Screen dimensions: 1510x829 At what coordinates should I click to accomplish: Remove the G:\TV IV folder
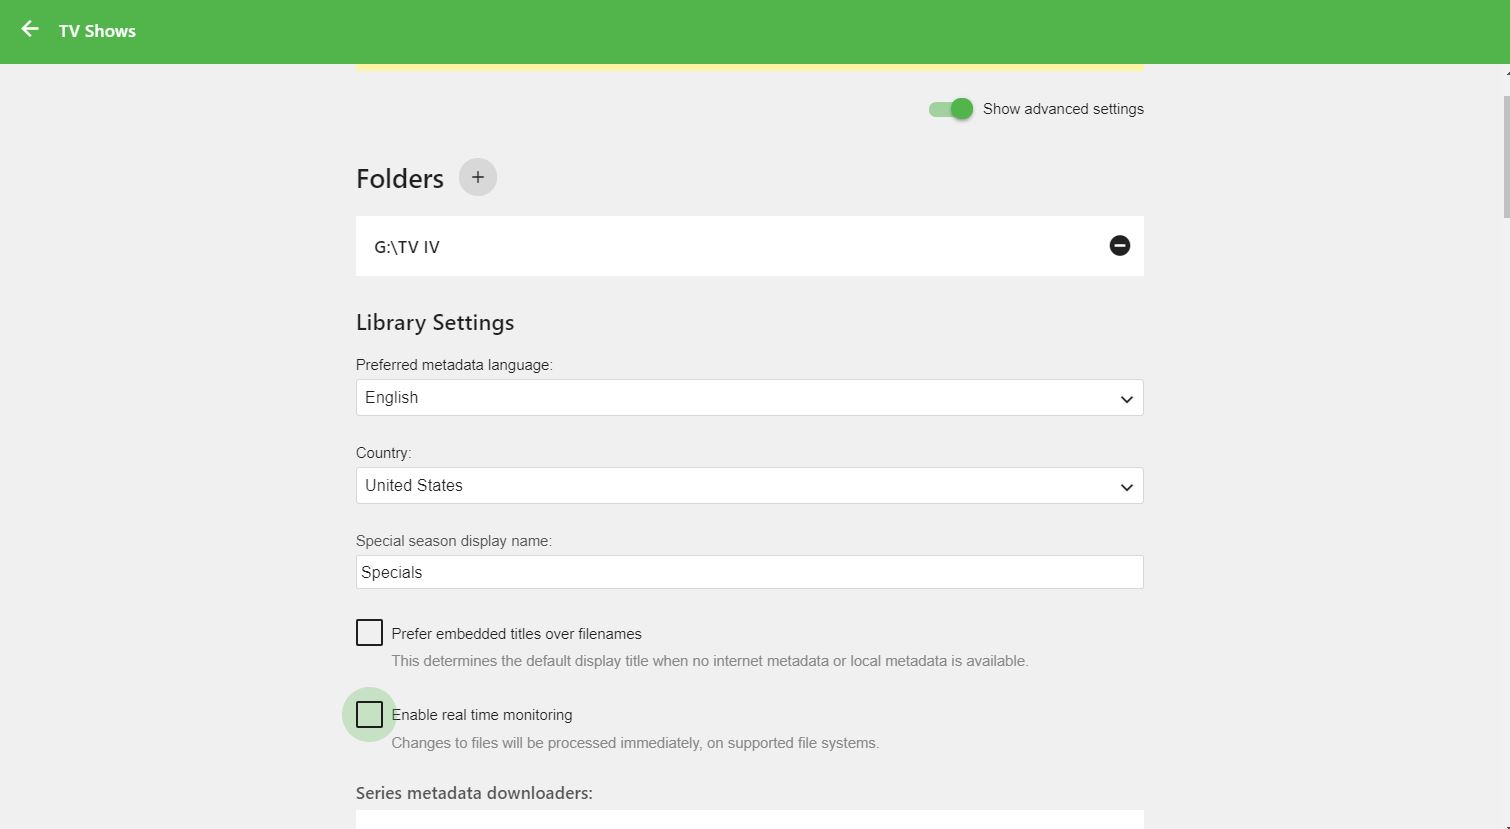(x=1119, y=246)
